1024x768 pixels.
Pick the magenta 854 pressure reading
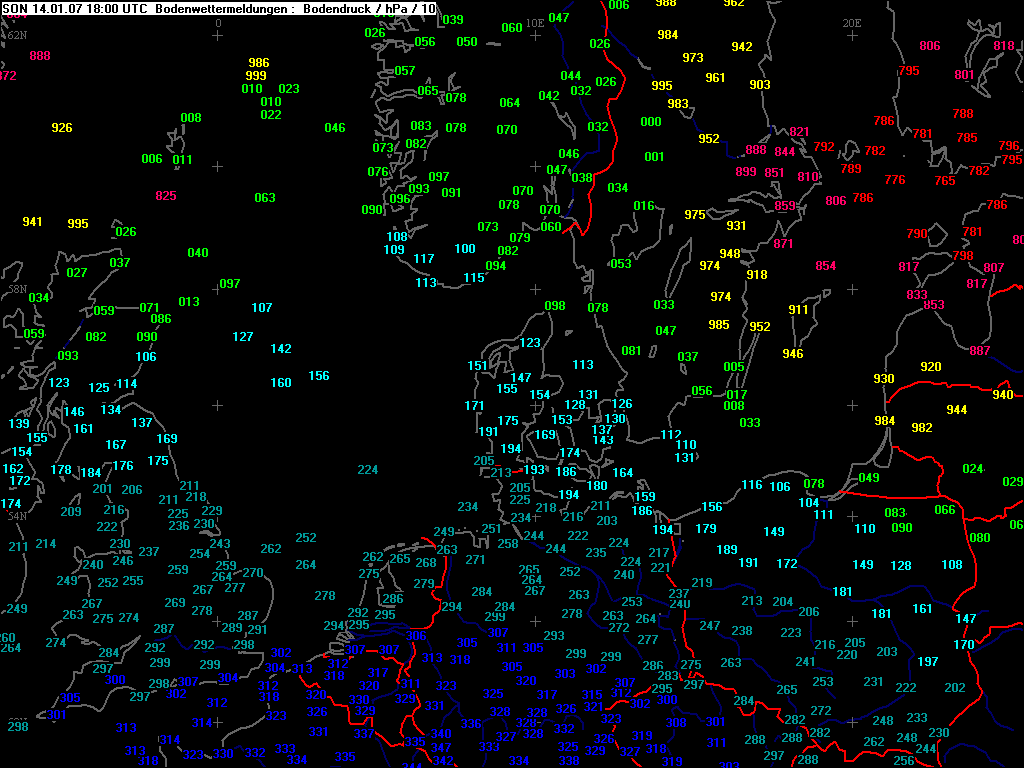(x=826, y=266)
